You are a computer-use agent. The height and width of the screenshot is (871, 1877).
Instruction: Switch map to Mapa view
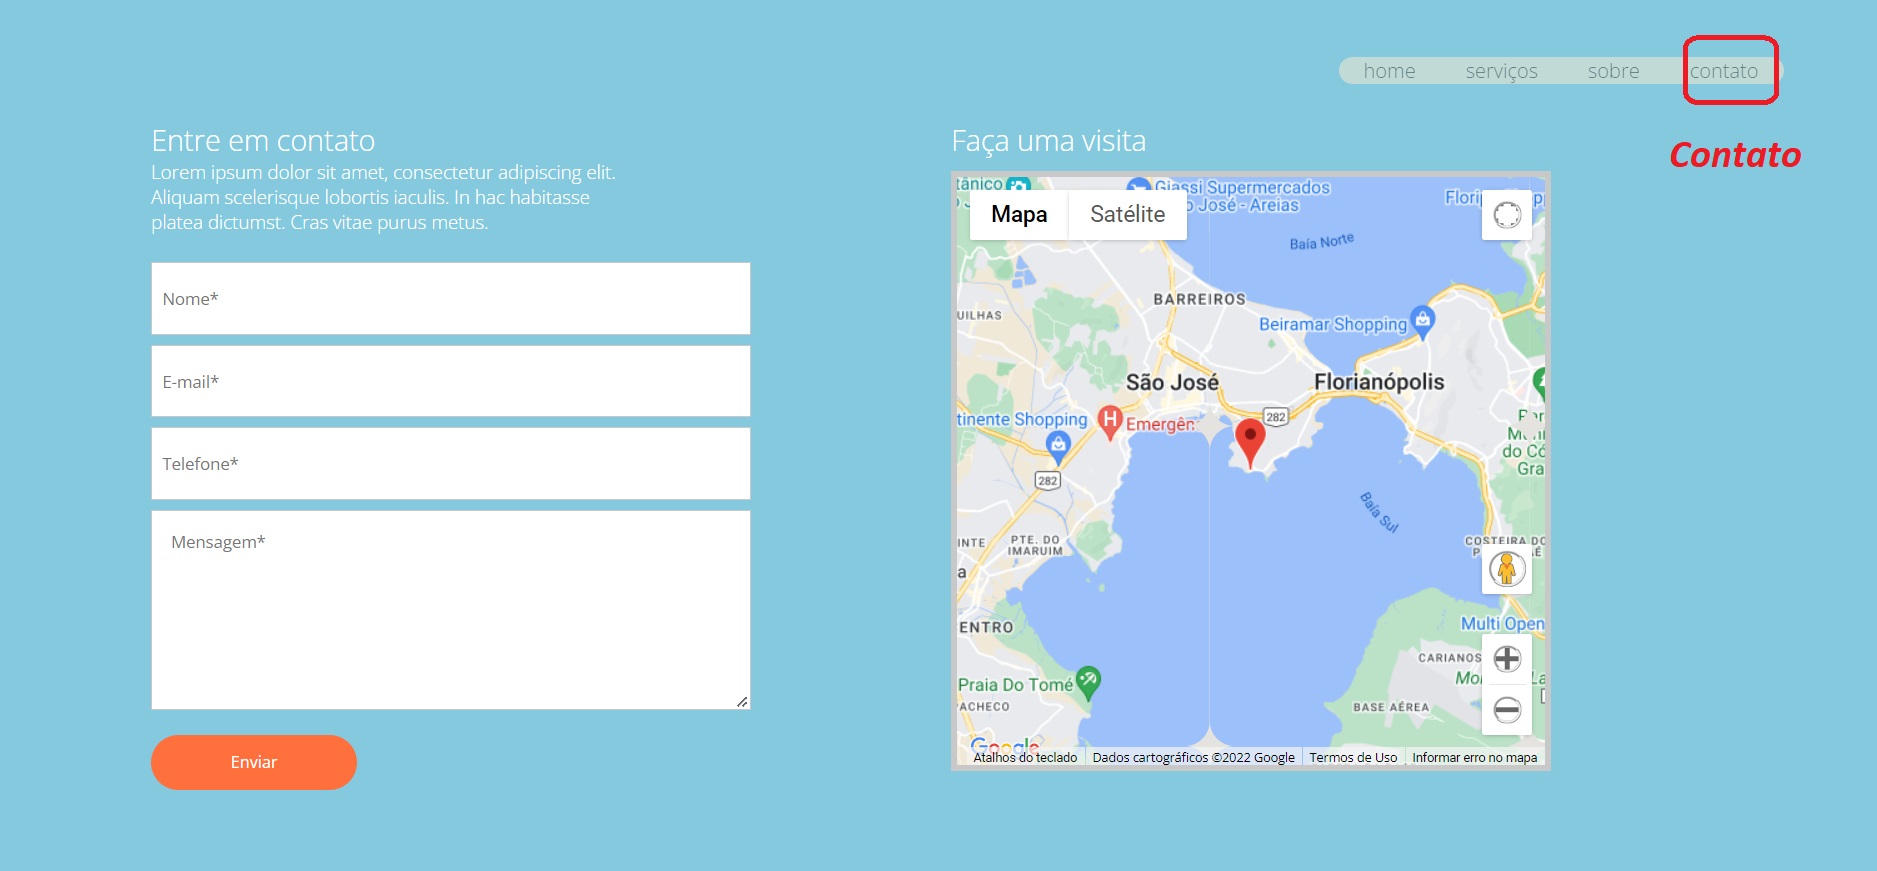[1019, 215]
